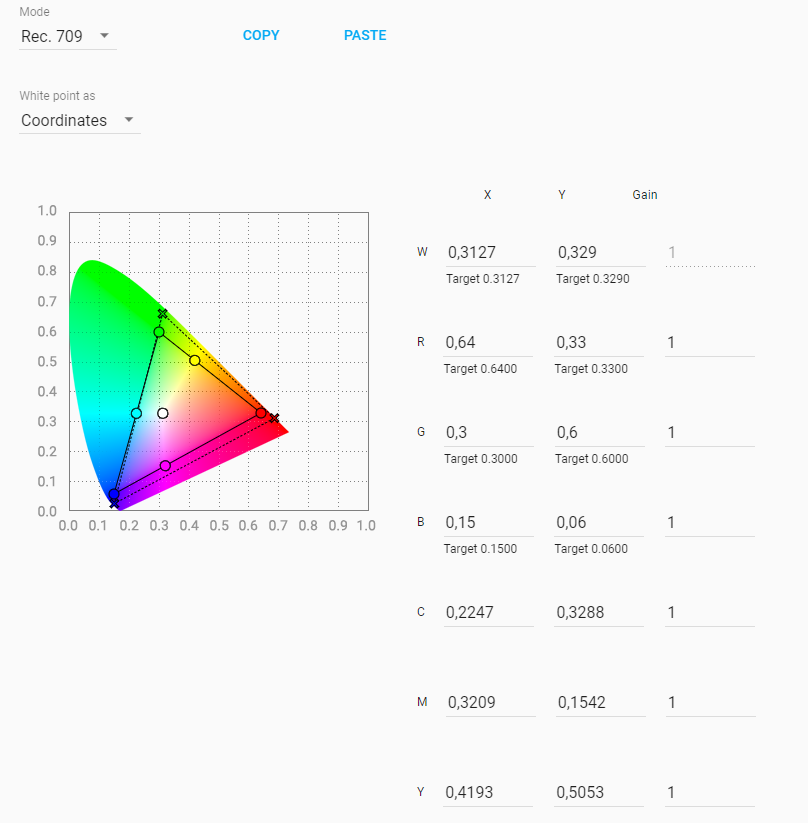The width and height of the screenshot is (808, 823).
Task: Click the Y column header above the fields
Action: tap(562, 195)
